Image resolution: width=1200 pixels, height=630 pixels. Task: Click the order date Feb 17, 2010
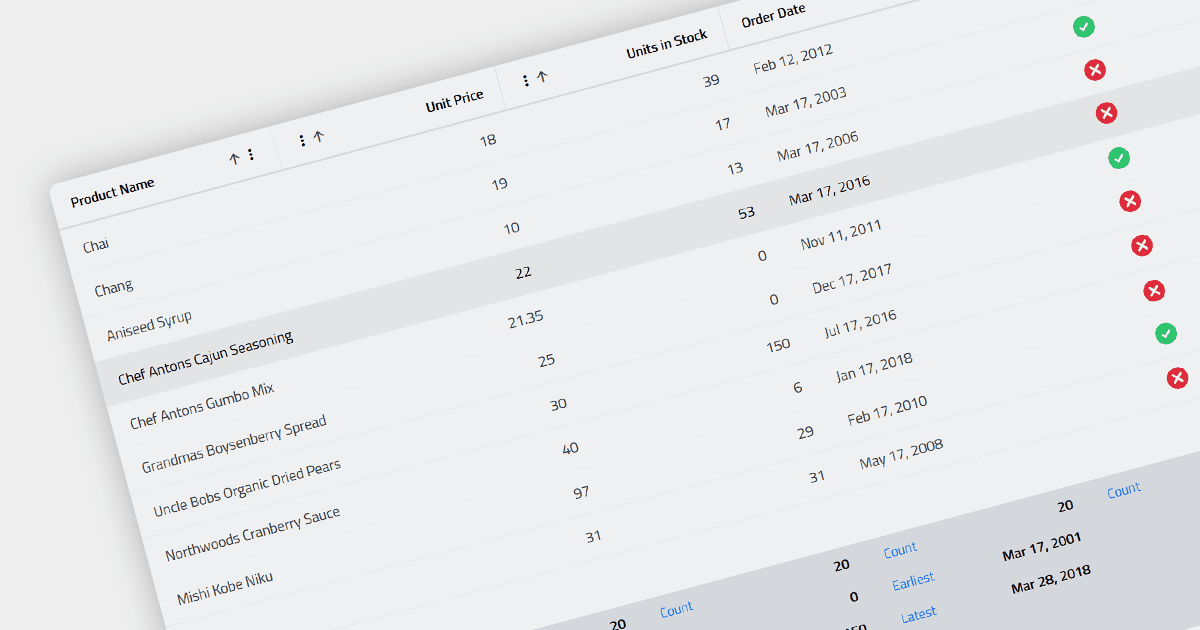[887, 410]
